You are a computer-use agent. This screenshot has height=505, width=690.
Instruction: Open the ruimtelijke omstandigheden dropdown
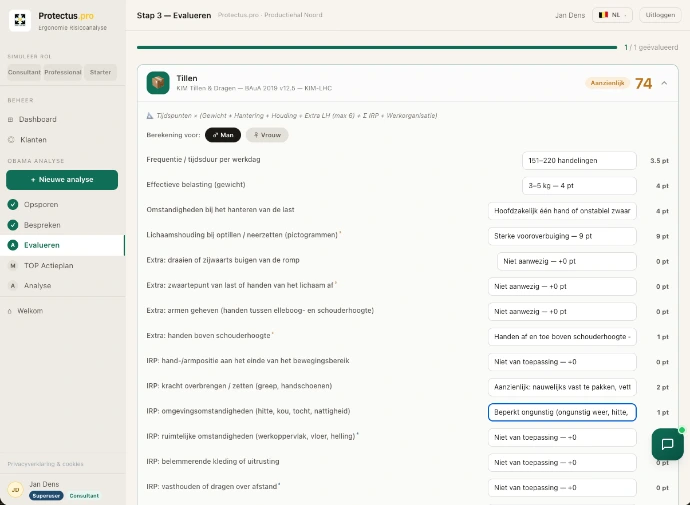click(x=562, y=437)
